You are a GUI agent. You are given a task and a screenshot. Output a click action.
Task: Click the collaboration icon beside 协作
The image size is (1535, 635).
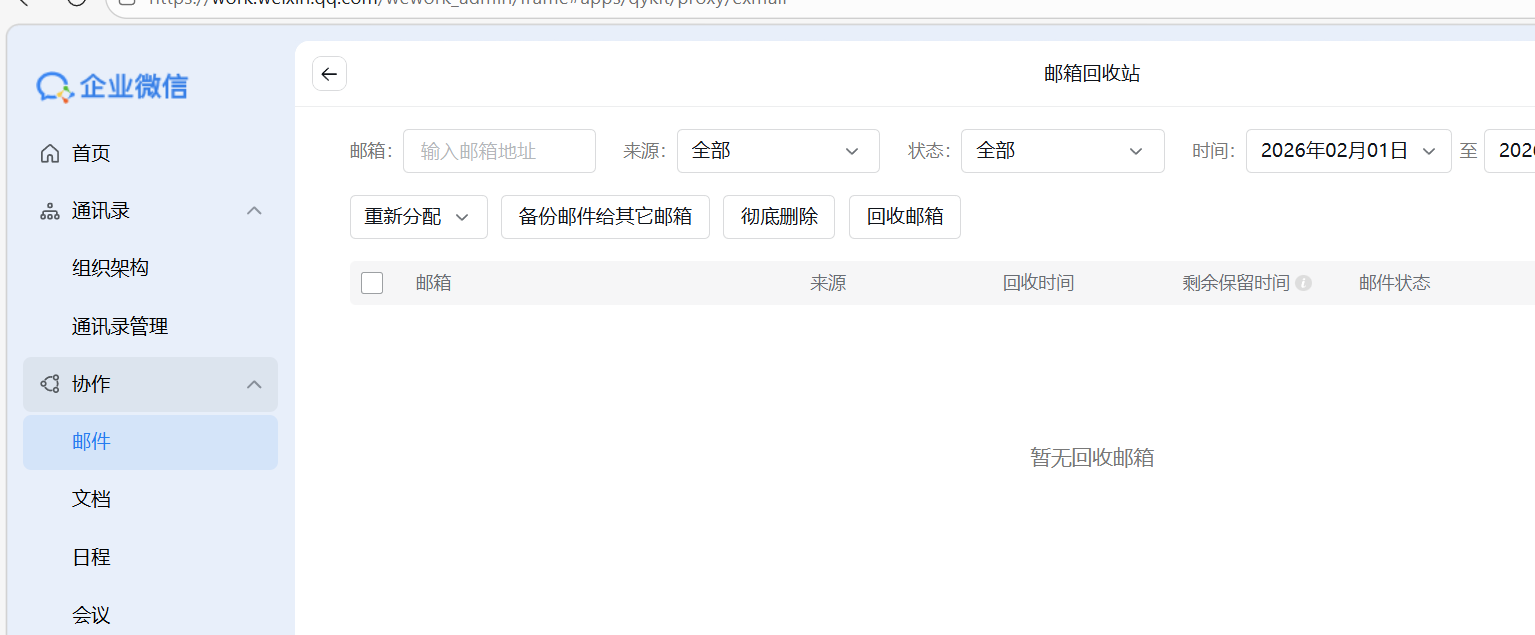coord(49,384)
